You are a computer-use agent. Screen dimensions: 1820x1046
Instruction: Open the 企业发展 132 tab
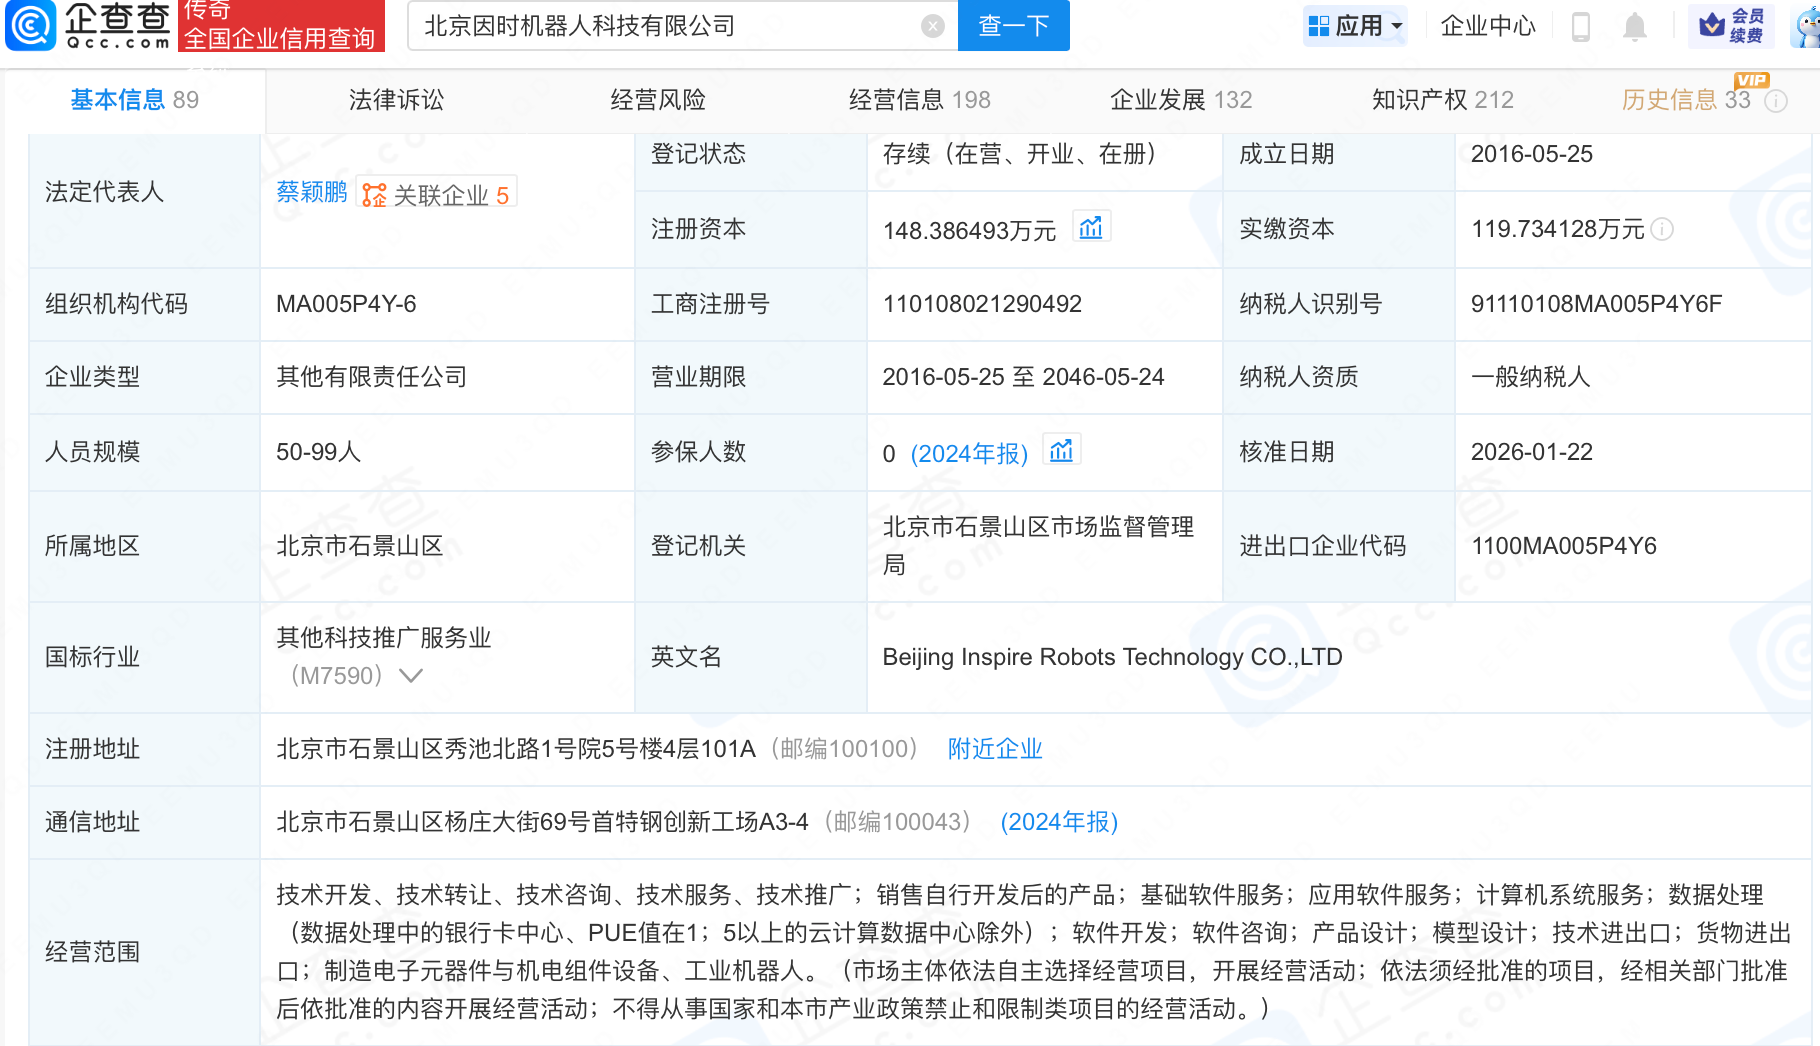[1181, 100]
